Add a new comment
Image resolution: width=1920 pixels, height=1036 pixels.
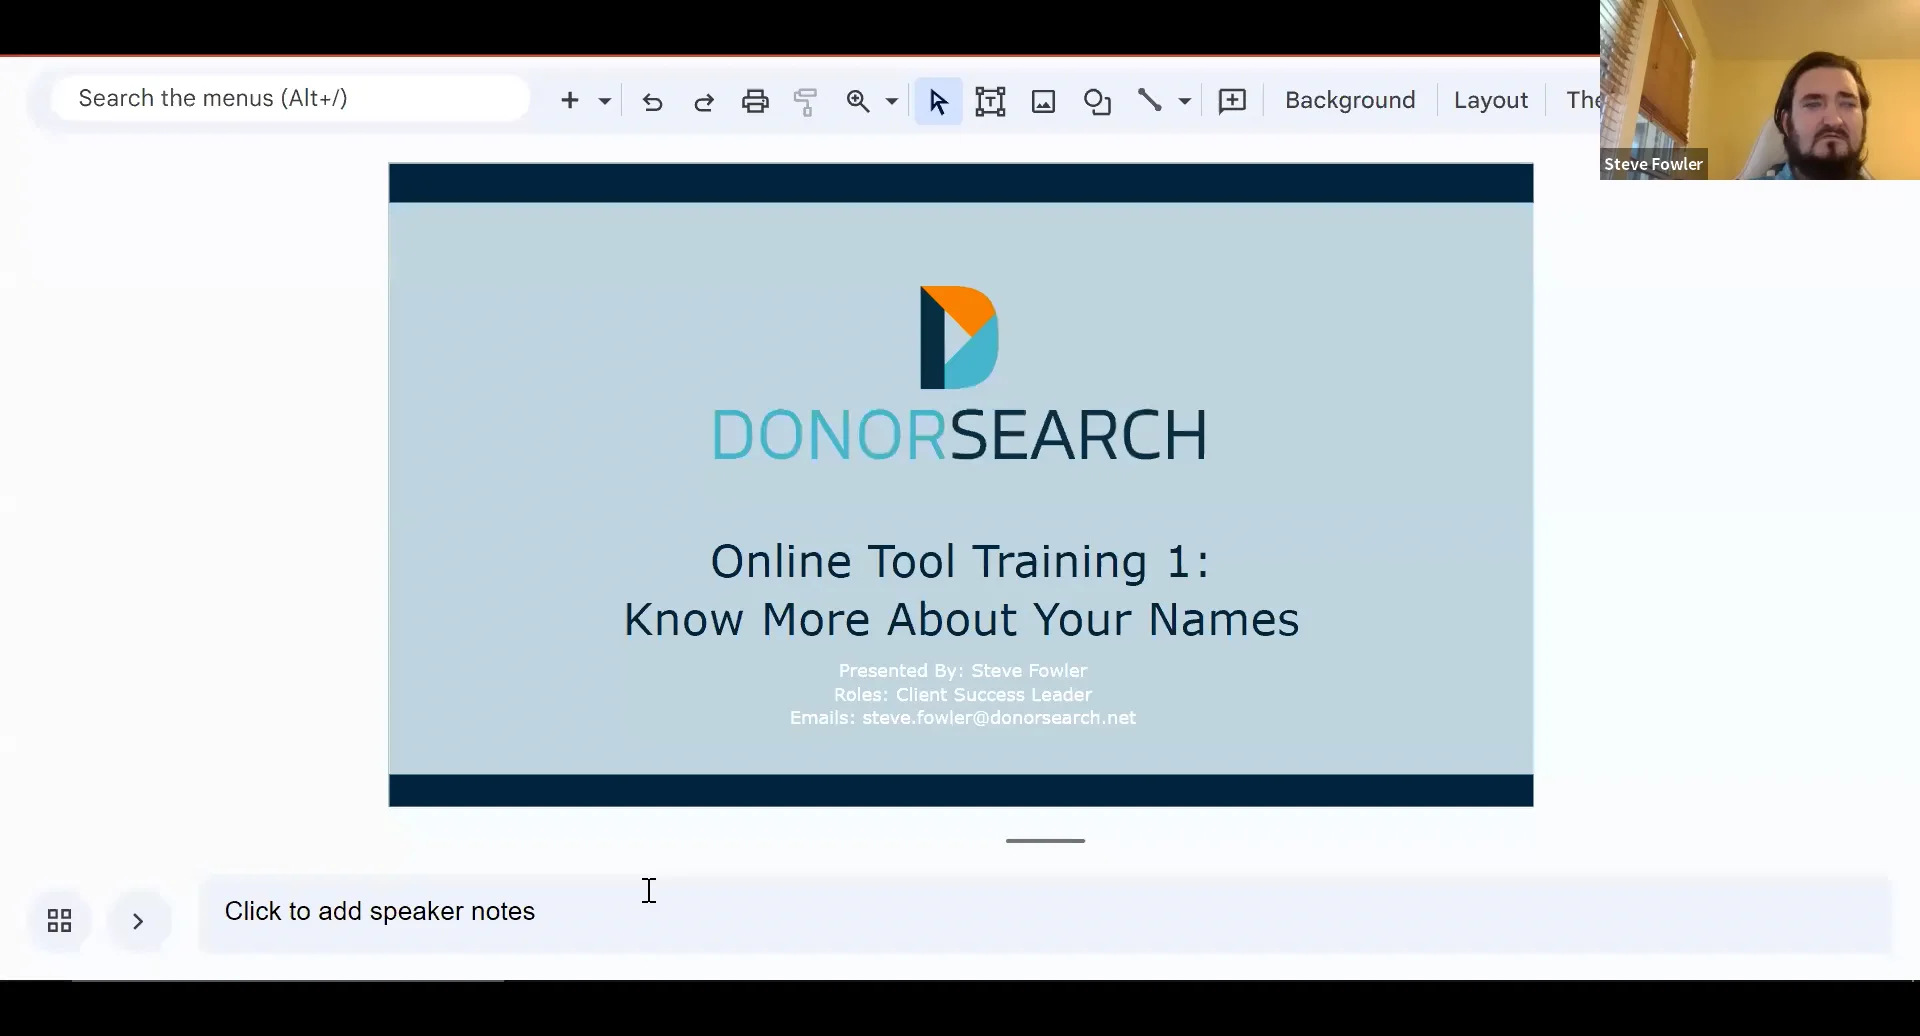pos(1231,101)
